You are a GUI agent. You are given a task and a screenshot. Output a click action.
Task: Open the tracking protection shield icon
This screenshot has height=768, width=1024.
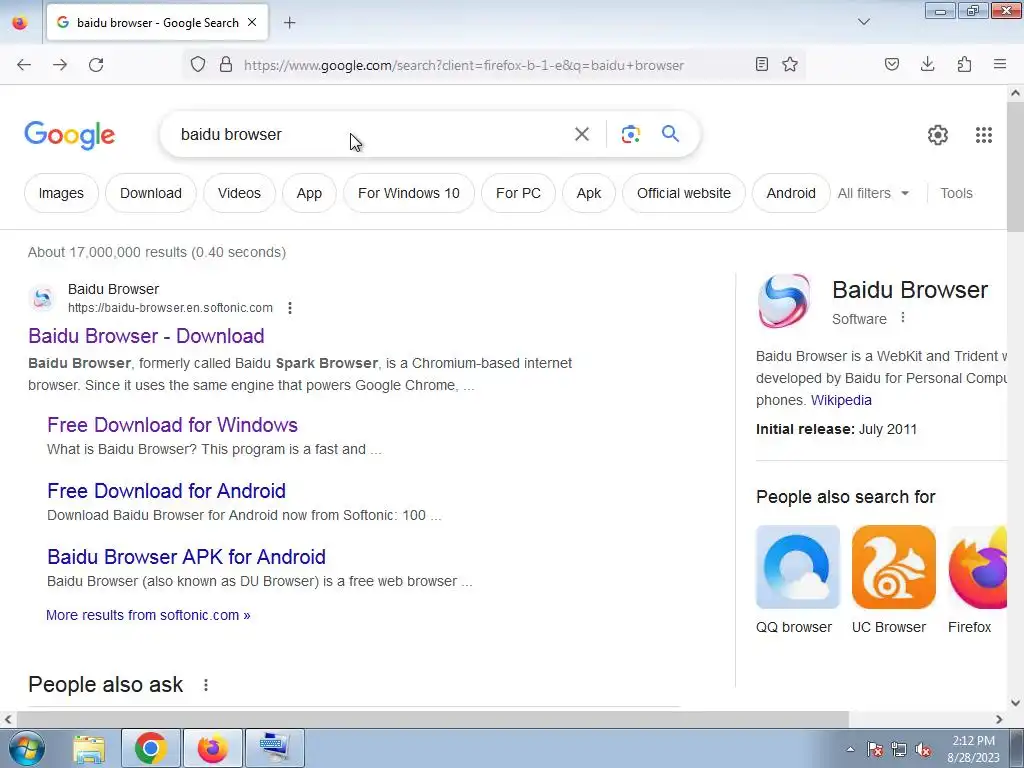[198, 65]
